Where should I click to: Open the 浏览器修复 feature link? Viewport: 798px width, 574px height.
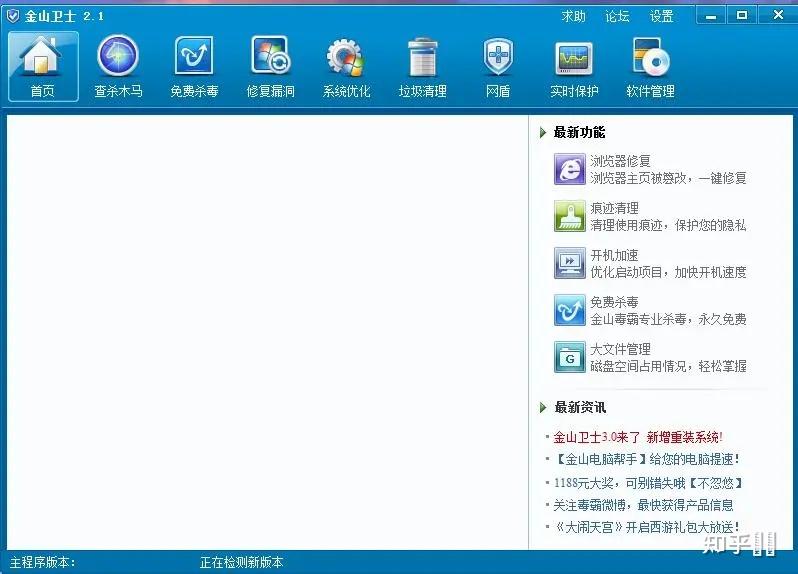point(620,161)
